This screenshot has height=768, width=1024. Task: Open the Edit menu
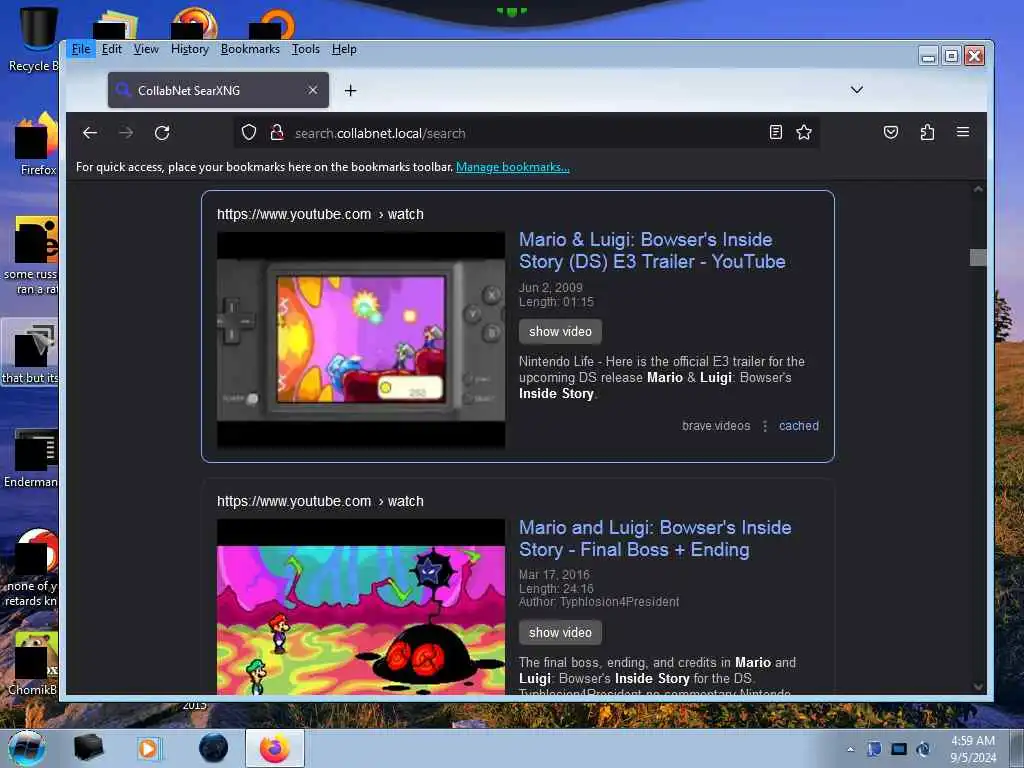(x=112, y=49)
